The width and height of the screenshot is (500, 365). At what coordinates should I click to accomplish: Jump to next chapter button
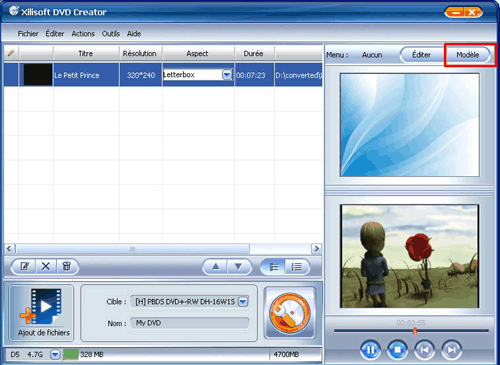click(x=451, y=350)
